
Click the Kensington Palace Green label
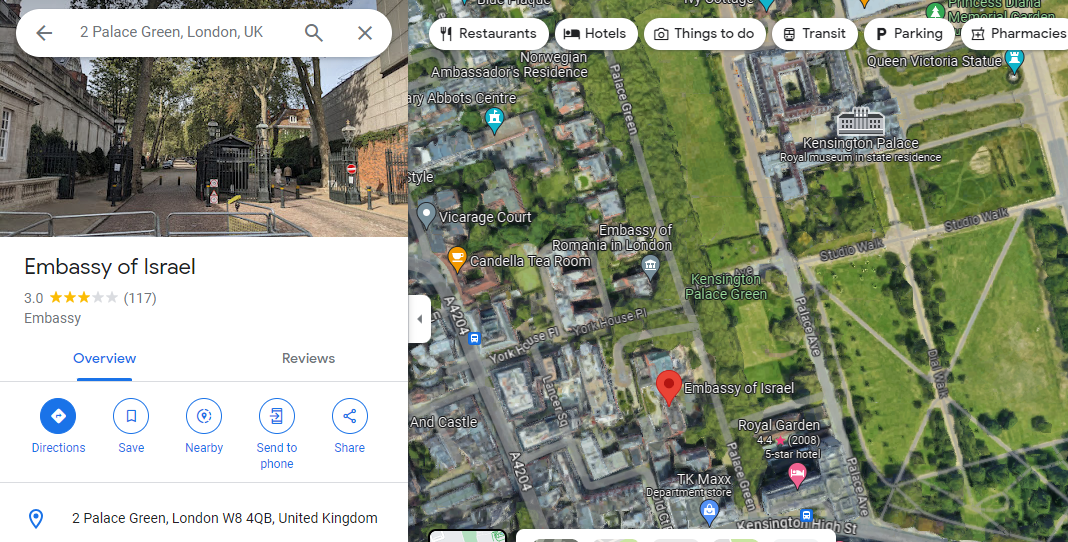coord(725,287)
